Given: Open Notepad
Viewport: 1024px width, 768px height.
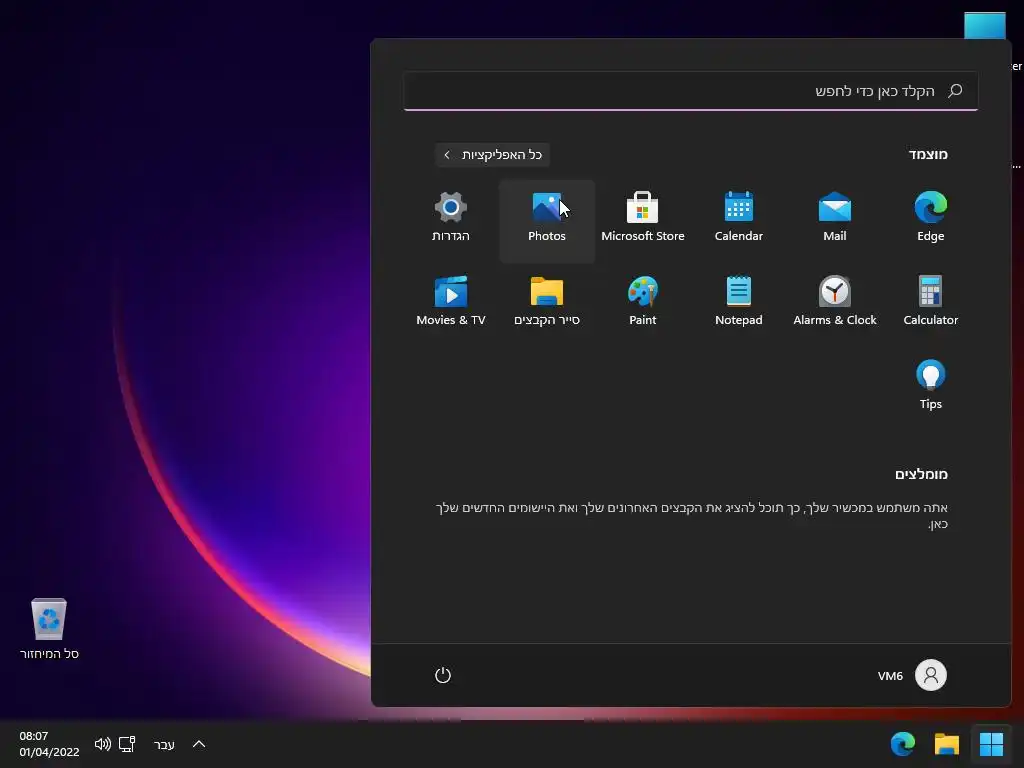Looking at the screenshot, I should click(739, 302).
